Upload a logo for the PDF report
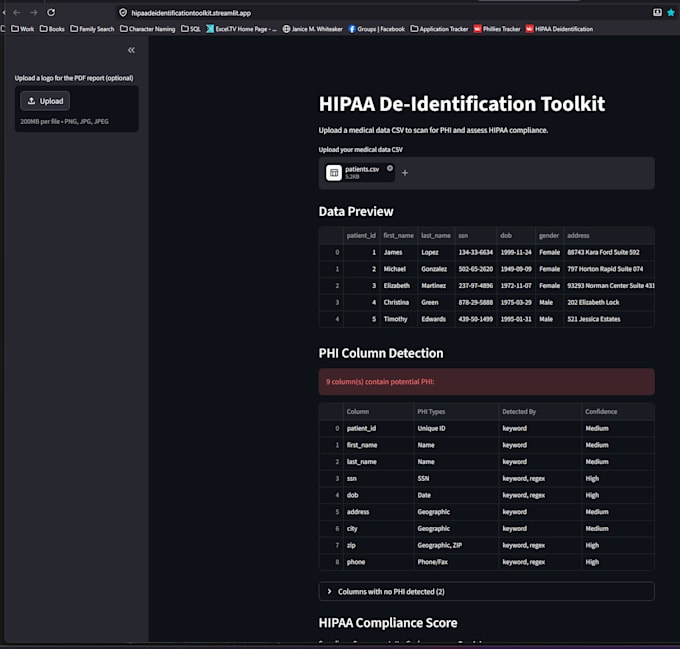The width and height of the screenshot is (680, 649). (x=45, y=101)
